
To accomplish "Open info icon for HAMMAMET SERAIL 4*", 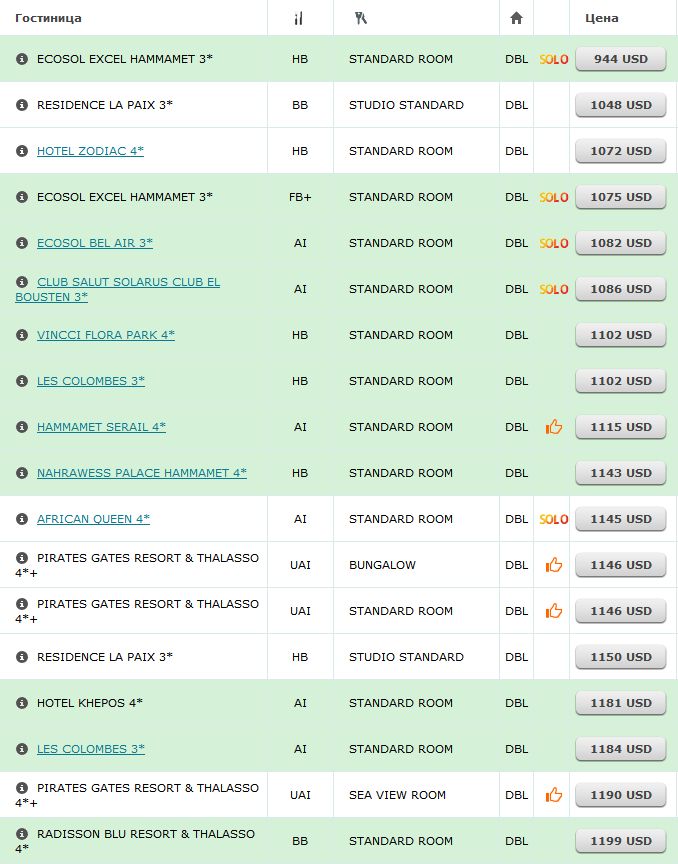I will click(21, 427).
